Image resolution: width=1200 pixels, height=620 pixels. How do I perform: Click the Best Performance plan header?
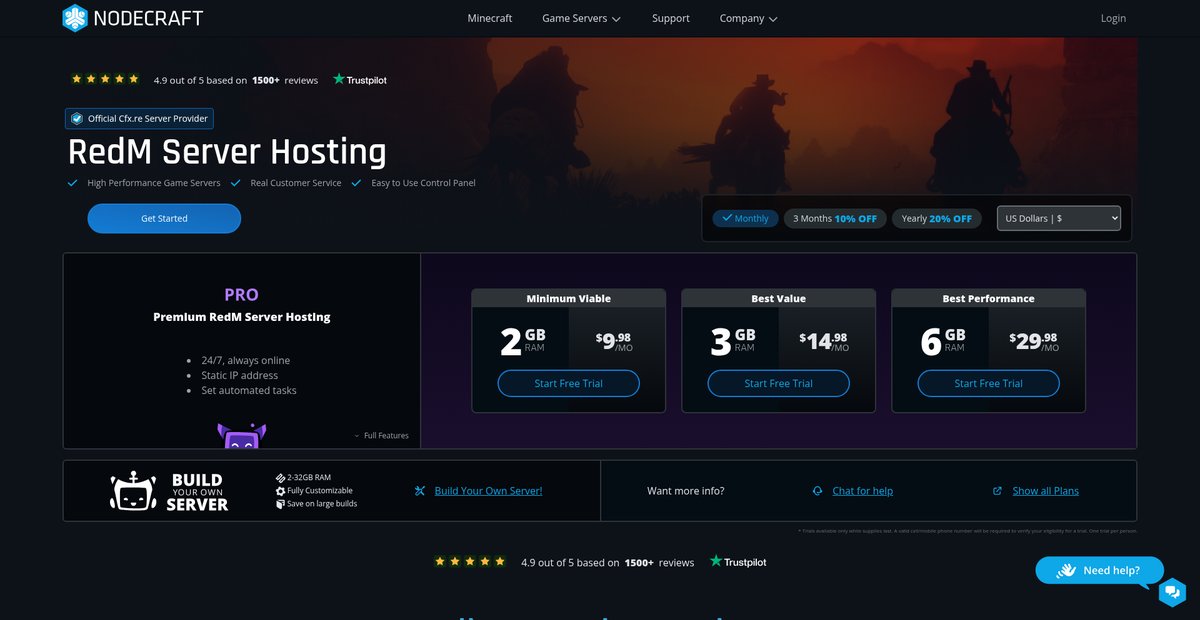[988, 298]
